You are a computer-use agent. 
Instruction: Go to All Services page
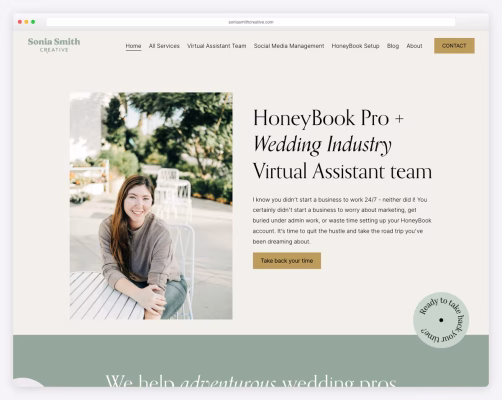(164, 46)
